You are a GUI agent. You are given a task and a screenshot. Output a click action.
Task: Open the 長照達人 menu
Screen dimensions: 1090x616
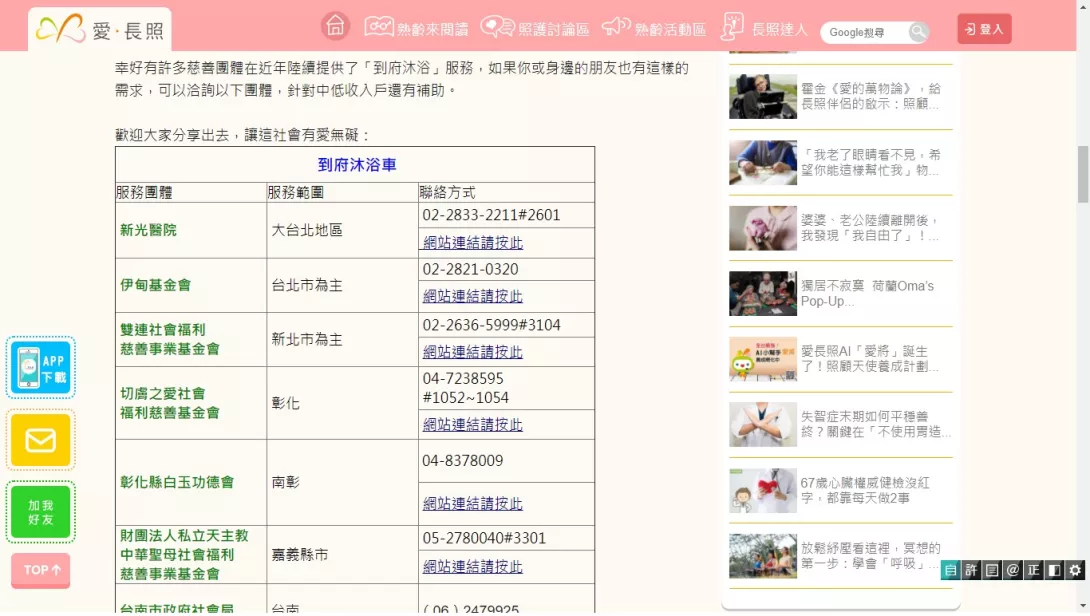coord(764,28)
